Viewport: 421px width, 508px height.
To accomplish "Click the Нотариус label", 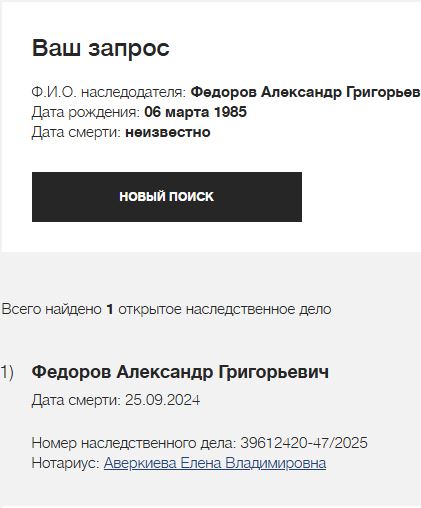I will (x=66, y=463).
